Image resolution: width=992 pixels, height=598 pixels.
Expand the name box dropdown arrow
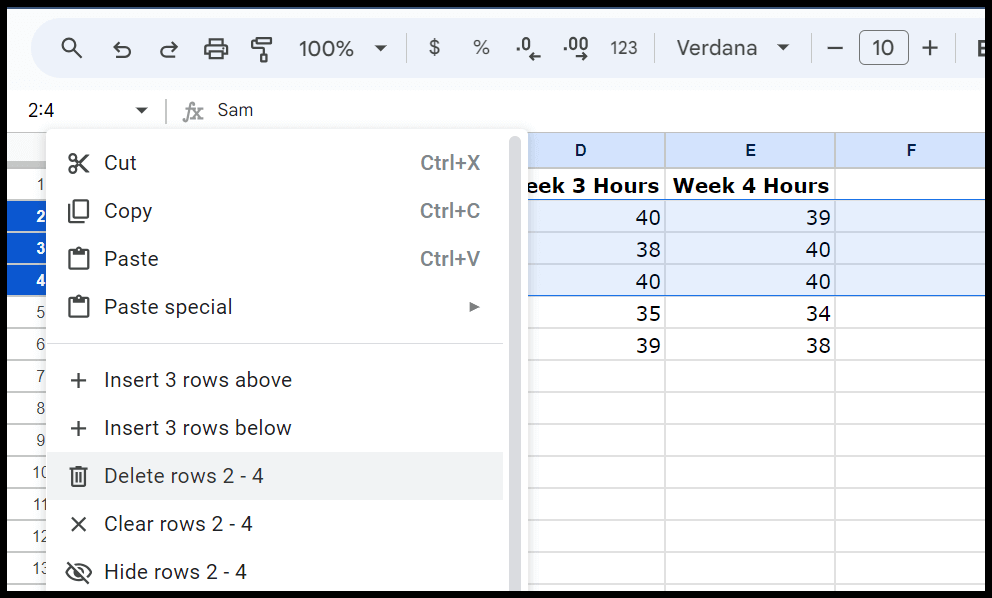[x=141, y=110]
